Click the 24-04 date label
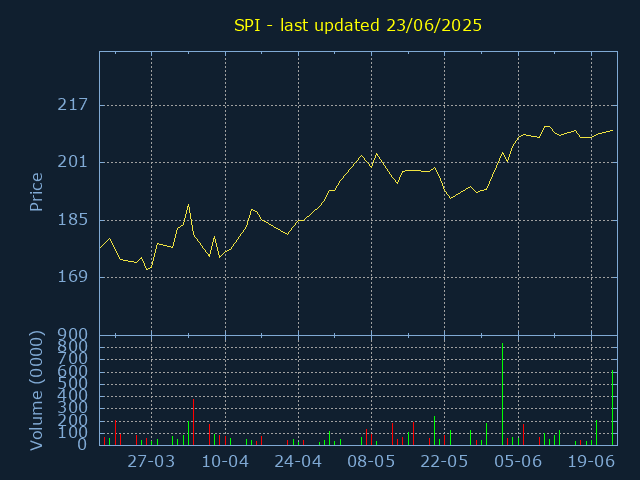Viewport: 640px width, 480px height. (x=298, y=462)
